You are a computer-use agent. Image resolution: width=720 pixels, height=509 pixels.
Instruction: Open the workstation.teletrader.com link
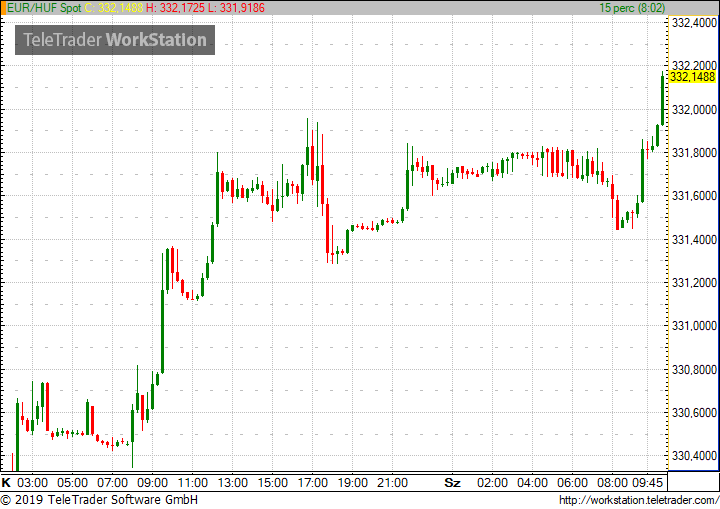(639, 500)
